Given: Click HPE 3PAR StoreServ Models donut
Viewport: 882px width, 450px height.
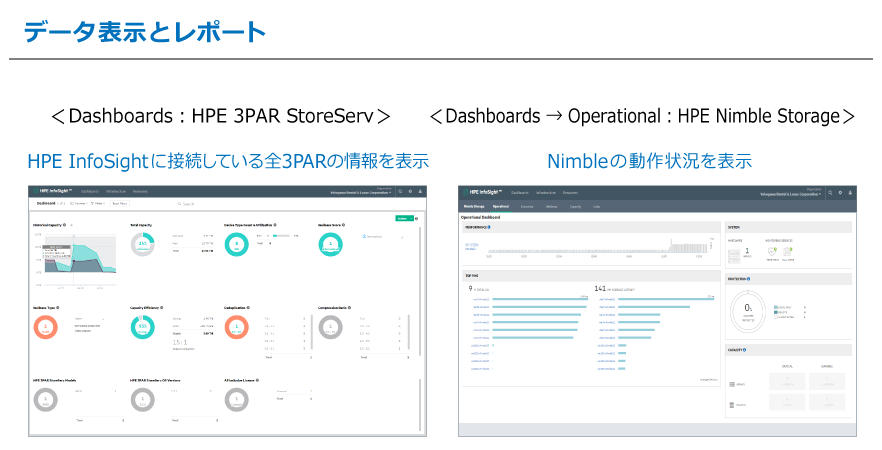Looking at the screenshot, I should 46,400.
